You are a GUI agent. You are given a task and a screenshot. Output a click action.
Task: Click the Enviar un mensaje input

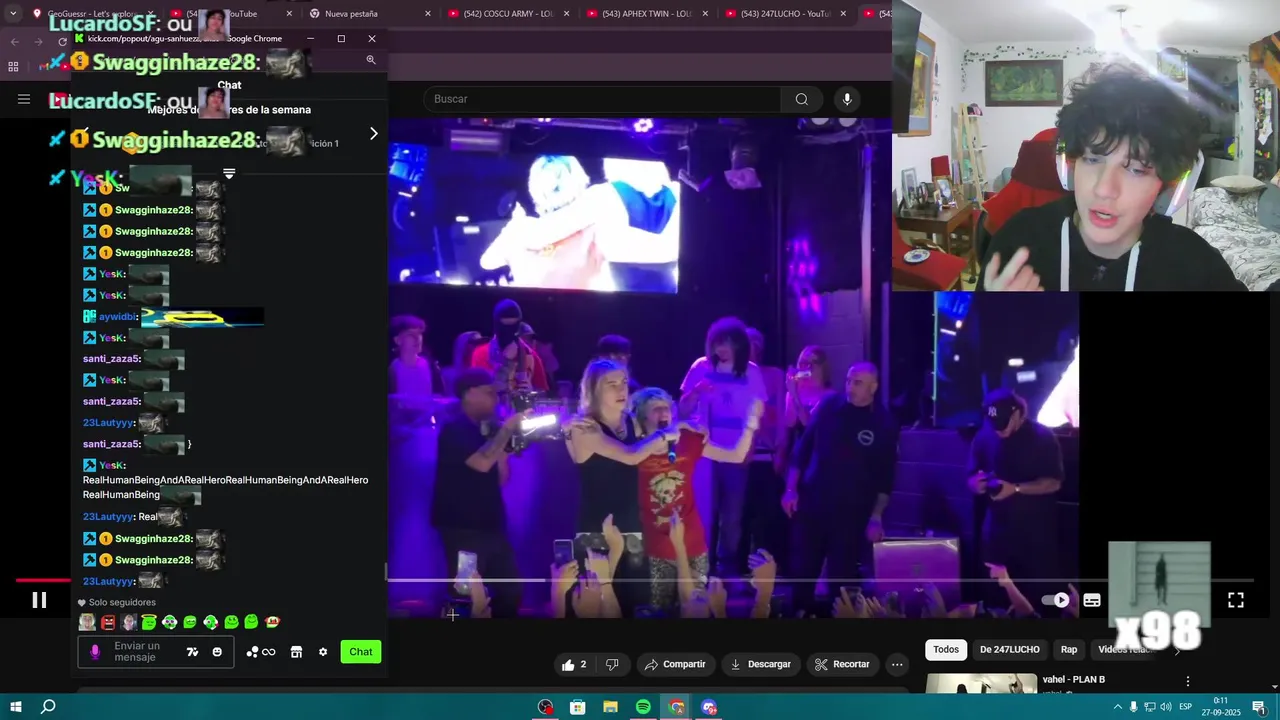coord(139,652)
